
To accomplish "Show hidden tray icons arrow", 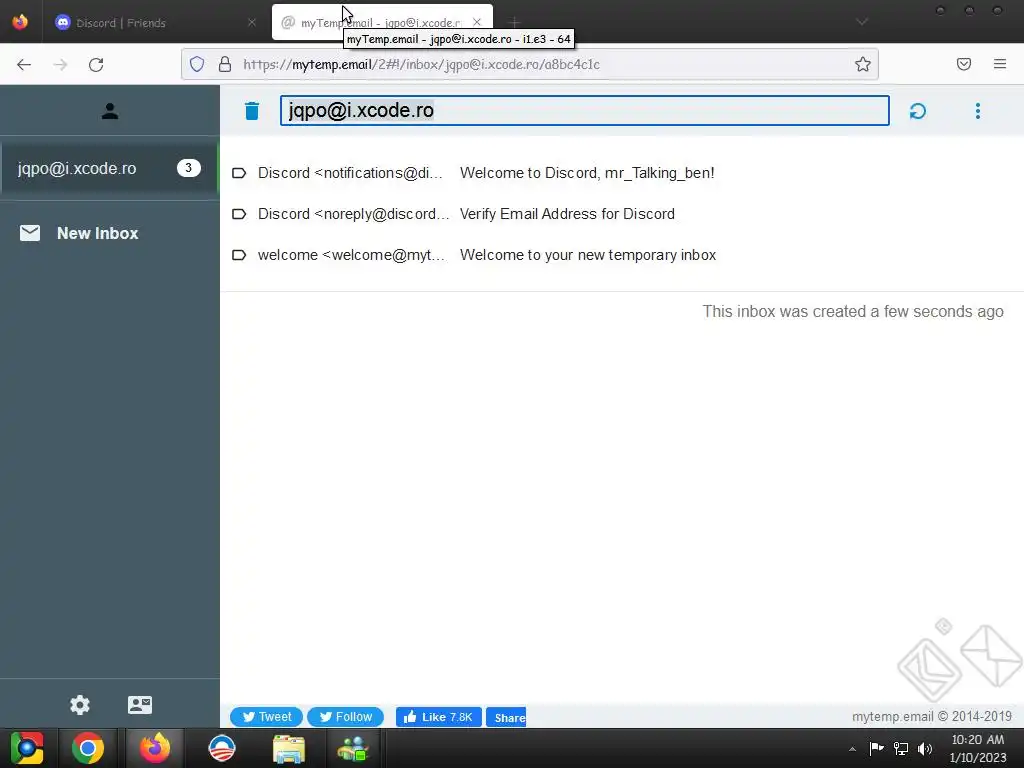I will click(852, 749).
